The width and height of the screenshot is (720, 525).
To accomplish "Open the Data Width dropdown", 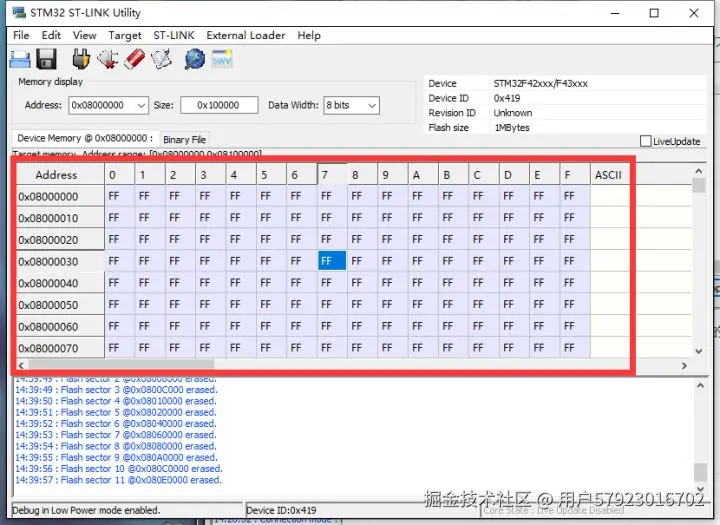I will [372, 105].
